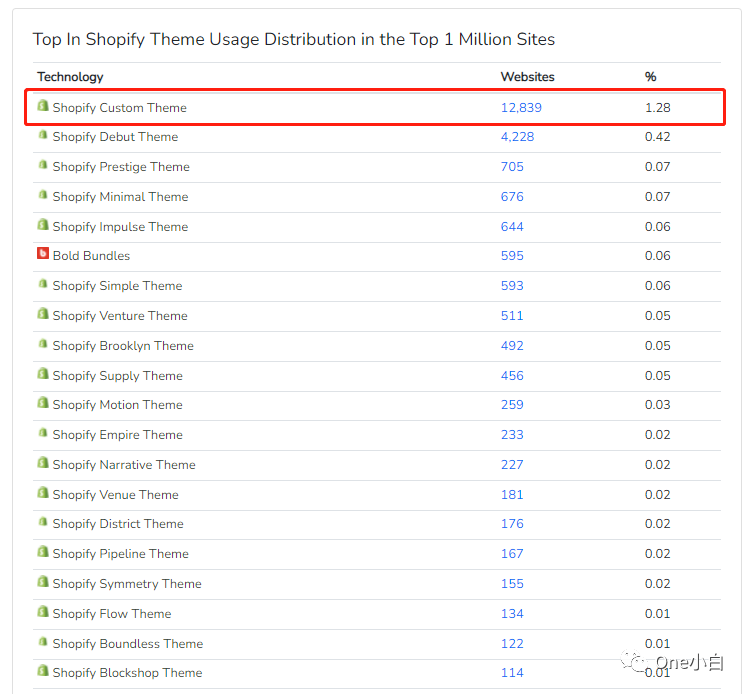Open the 12,839 websites link
The image size is (748, 694).
(521, 108)
